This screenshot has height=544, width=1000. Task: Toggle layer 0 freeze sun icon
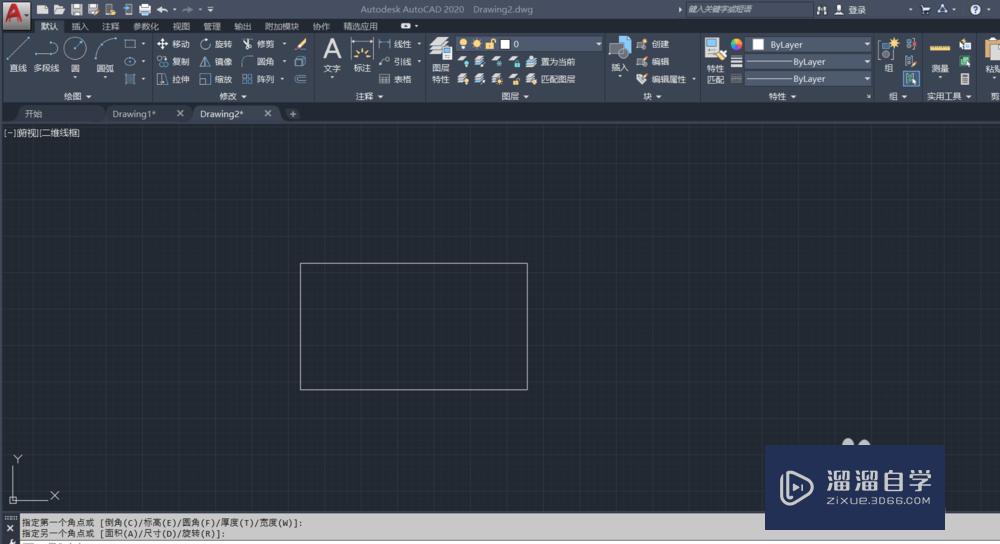tap(476, 44)
